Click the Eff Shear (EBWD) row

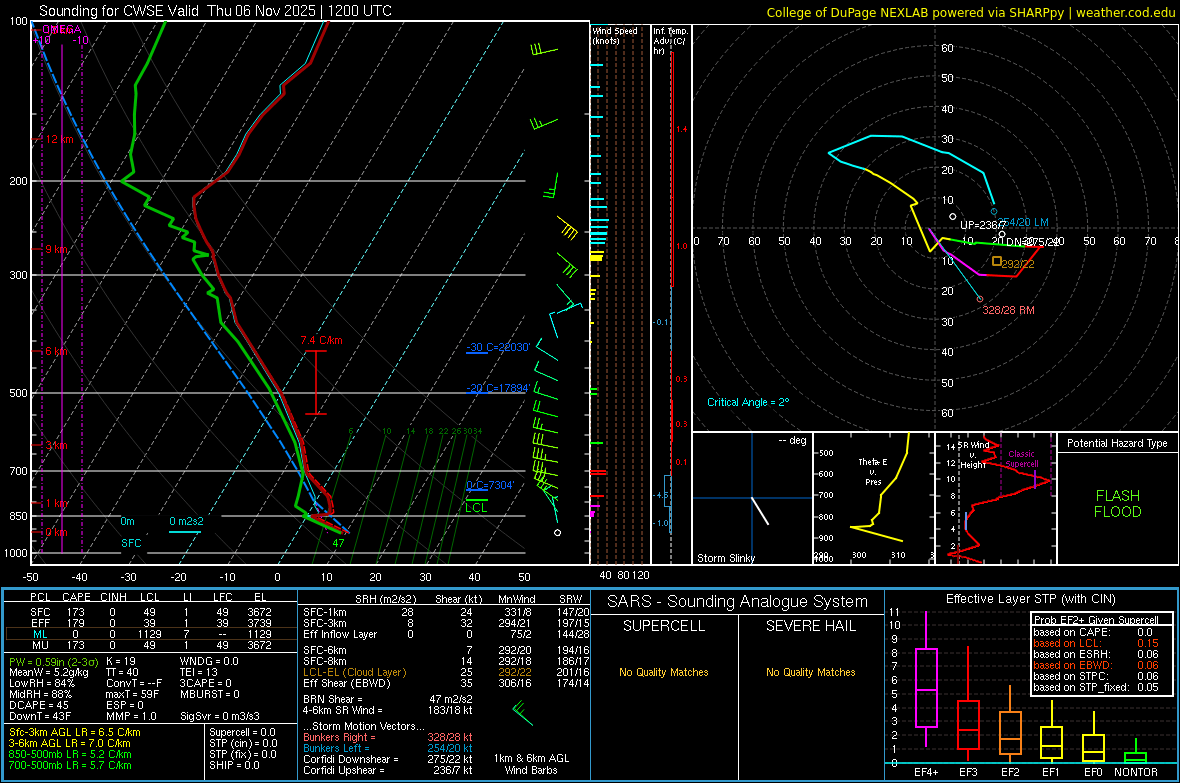click(x=446, y=684)
